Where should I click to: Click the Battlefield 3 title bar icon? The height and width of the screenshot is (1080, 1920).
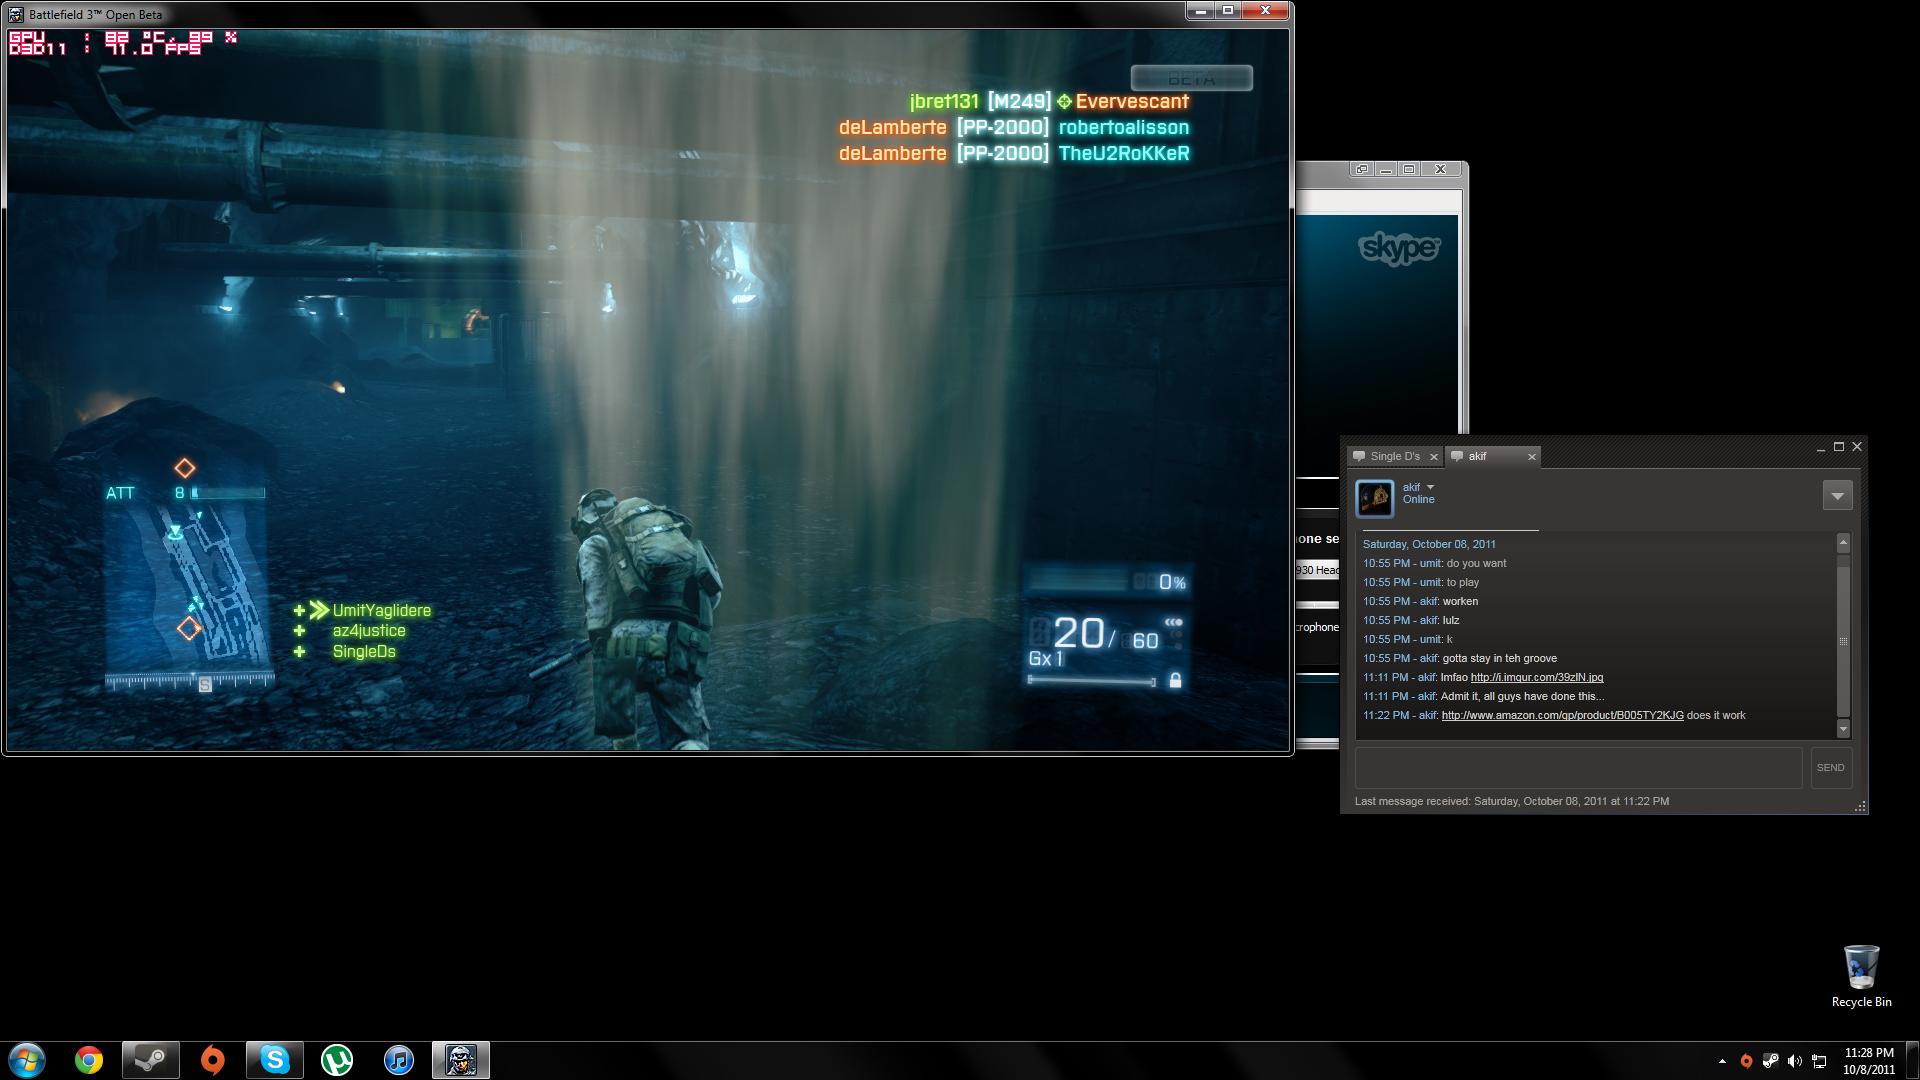(15, 15)
